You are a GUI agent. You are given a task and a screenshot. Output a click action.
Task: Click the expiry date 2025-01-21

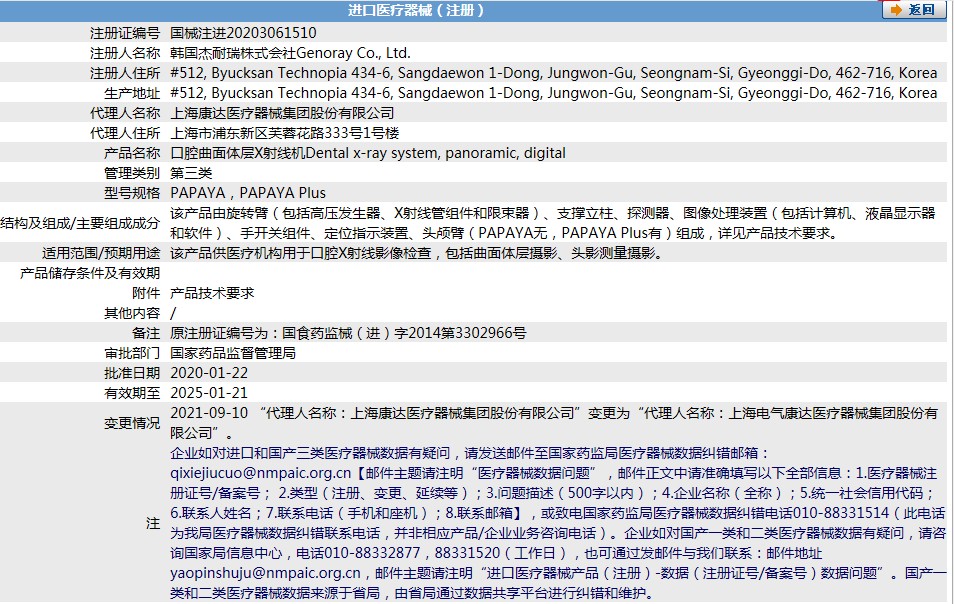click(209, 393)
